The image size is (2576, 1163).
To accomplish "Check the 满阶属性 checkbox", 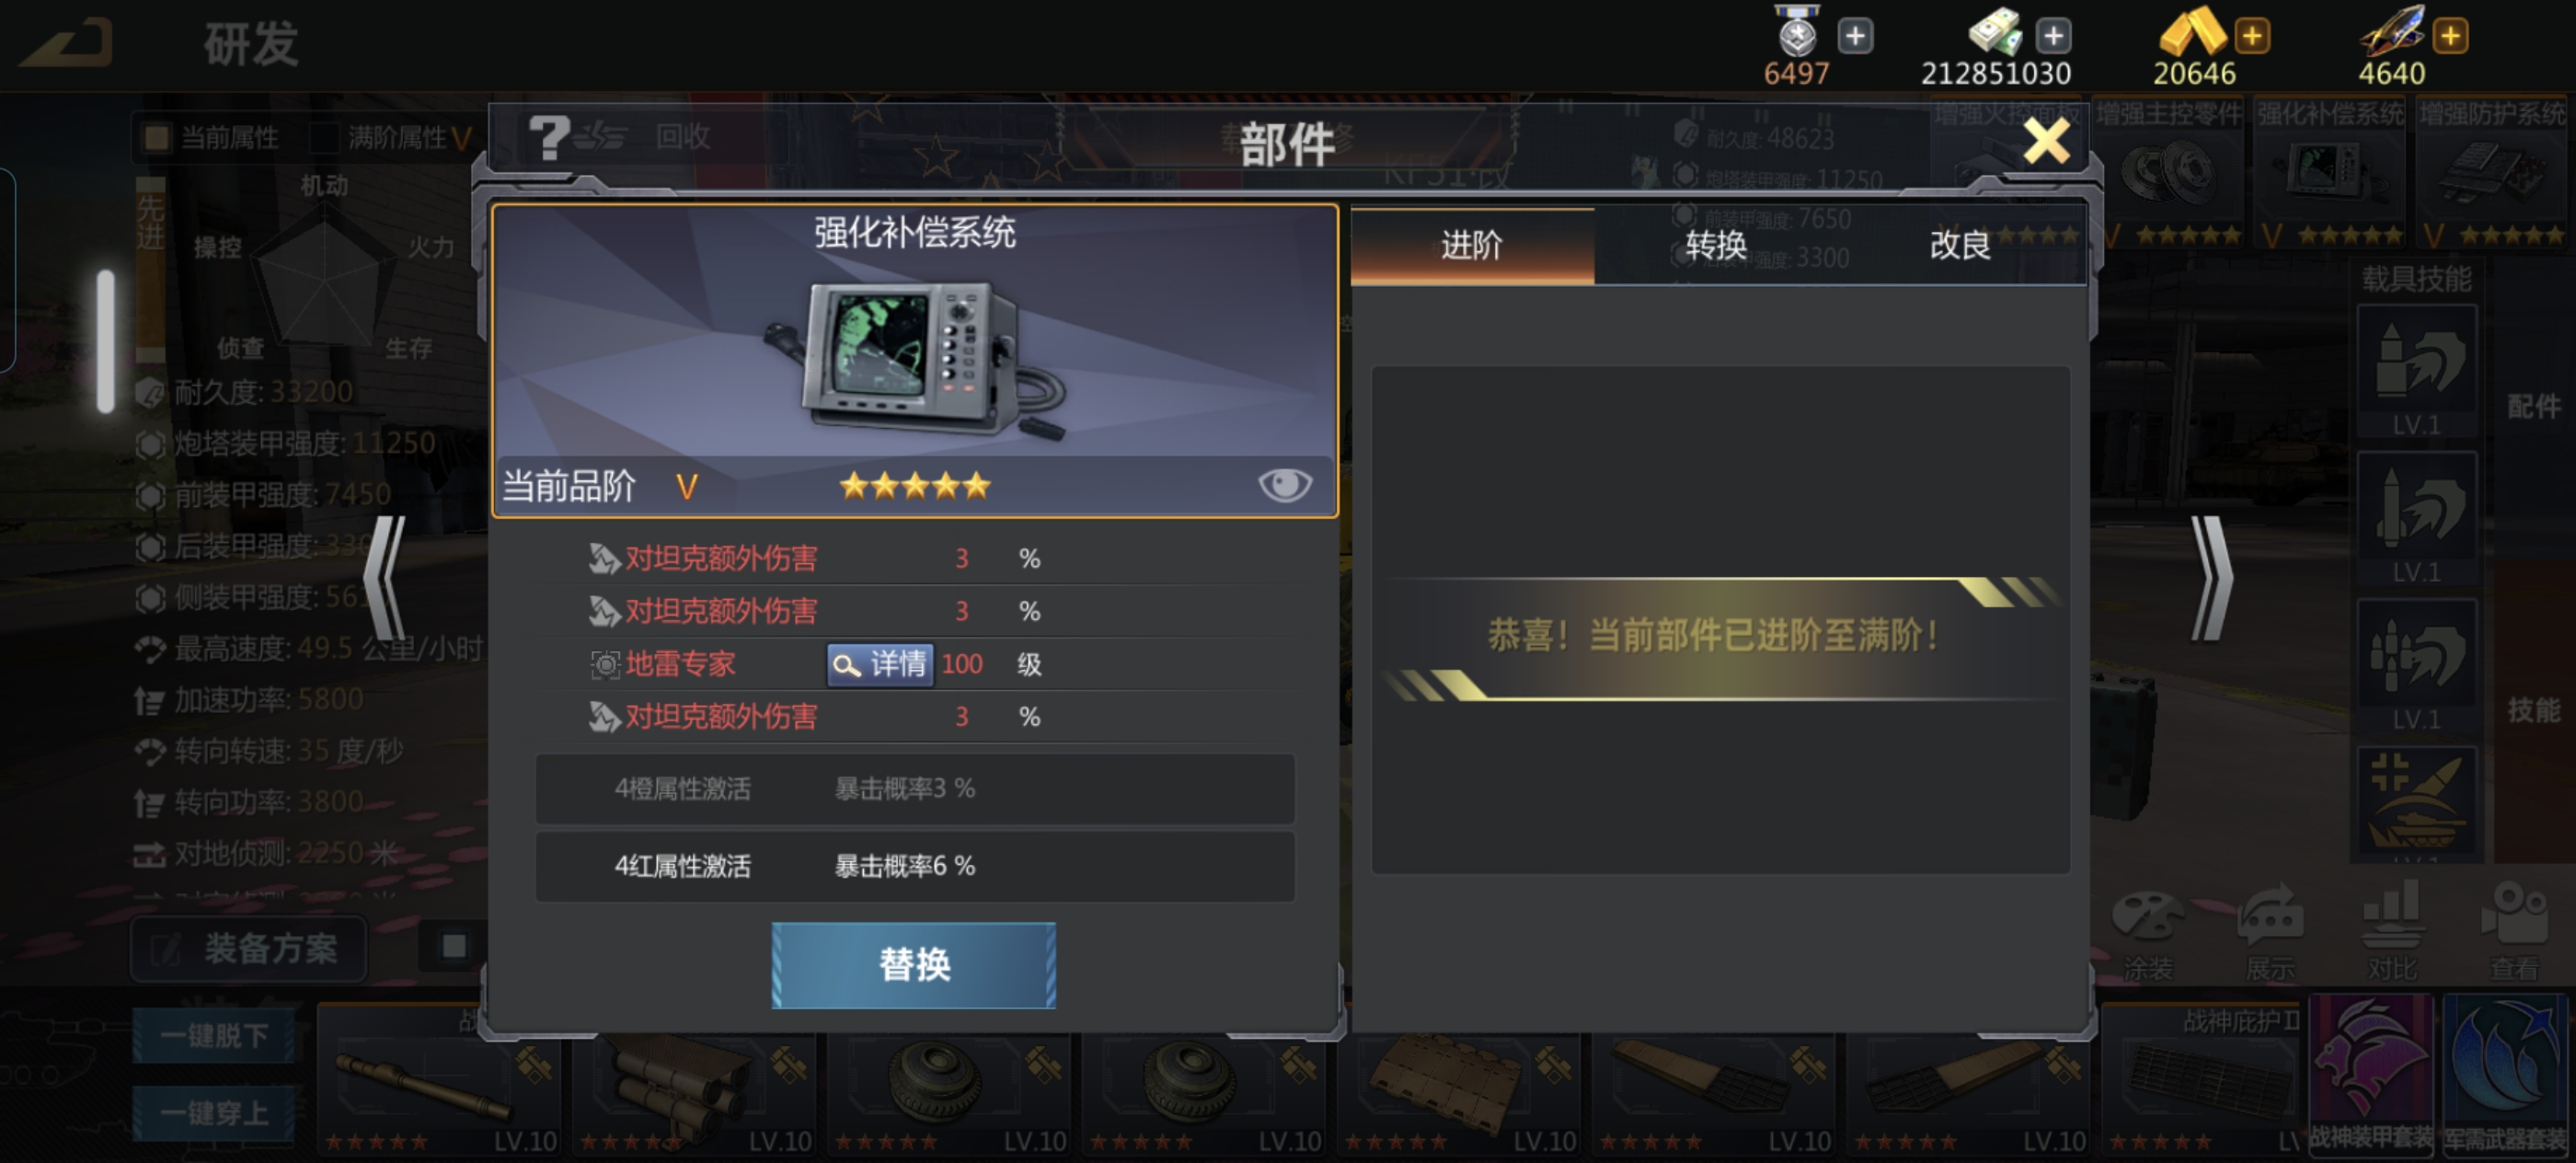I will 324,138.
